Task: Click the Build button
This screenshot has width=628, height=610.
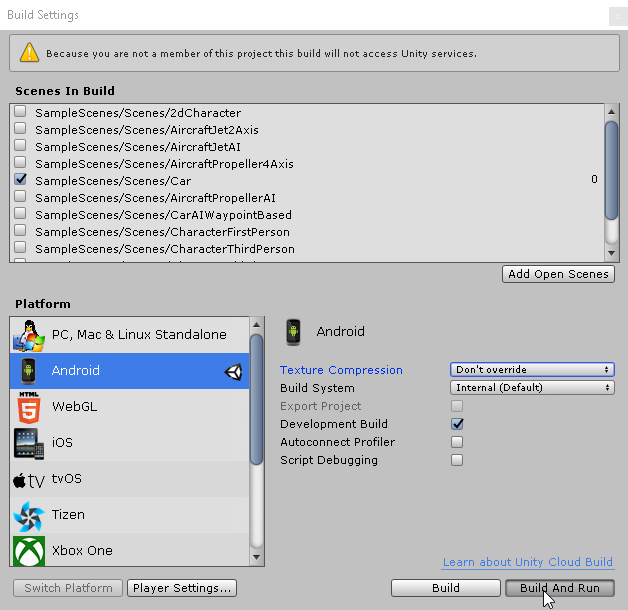Action: coord(446,588)
